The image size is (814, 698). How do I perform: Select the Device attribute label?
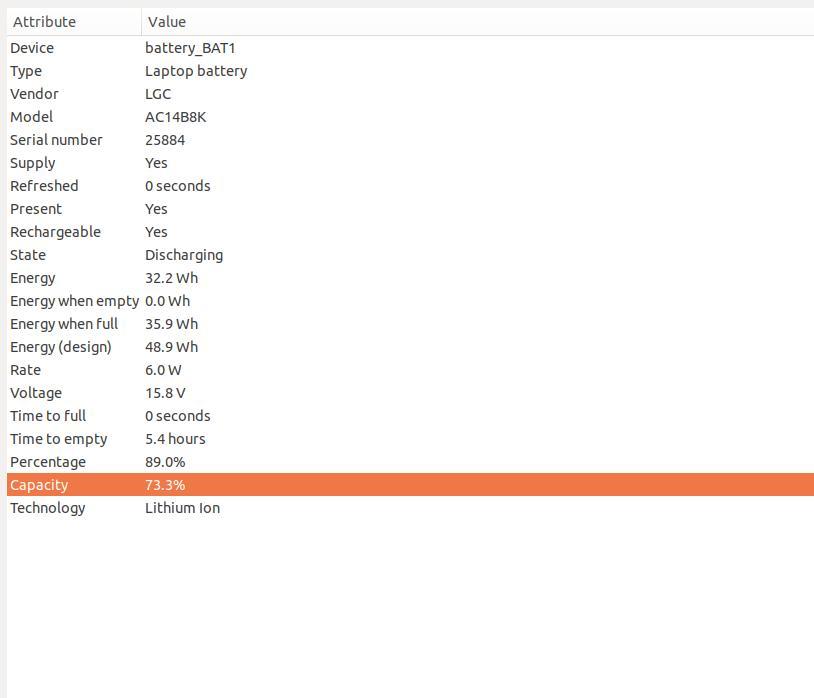pyautogui.click(x=32, y=48)
